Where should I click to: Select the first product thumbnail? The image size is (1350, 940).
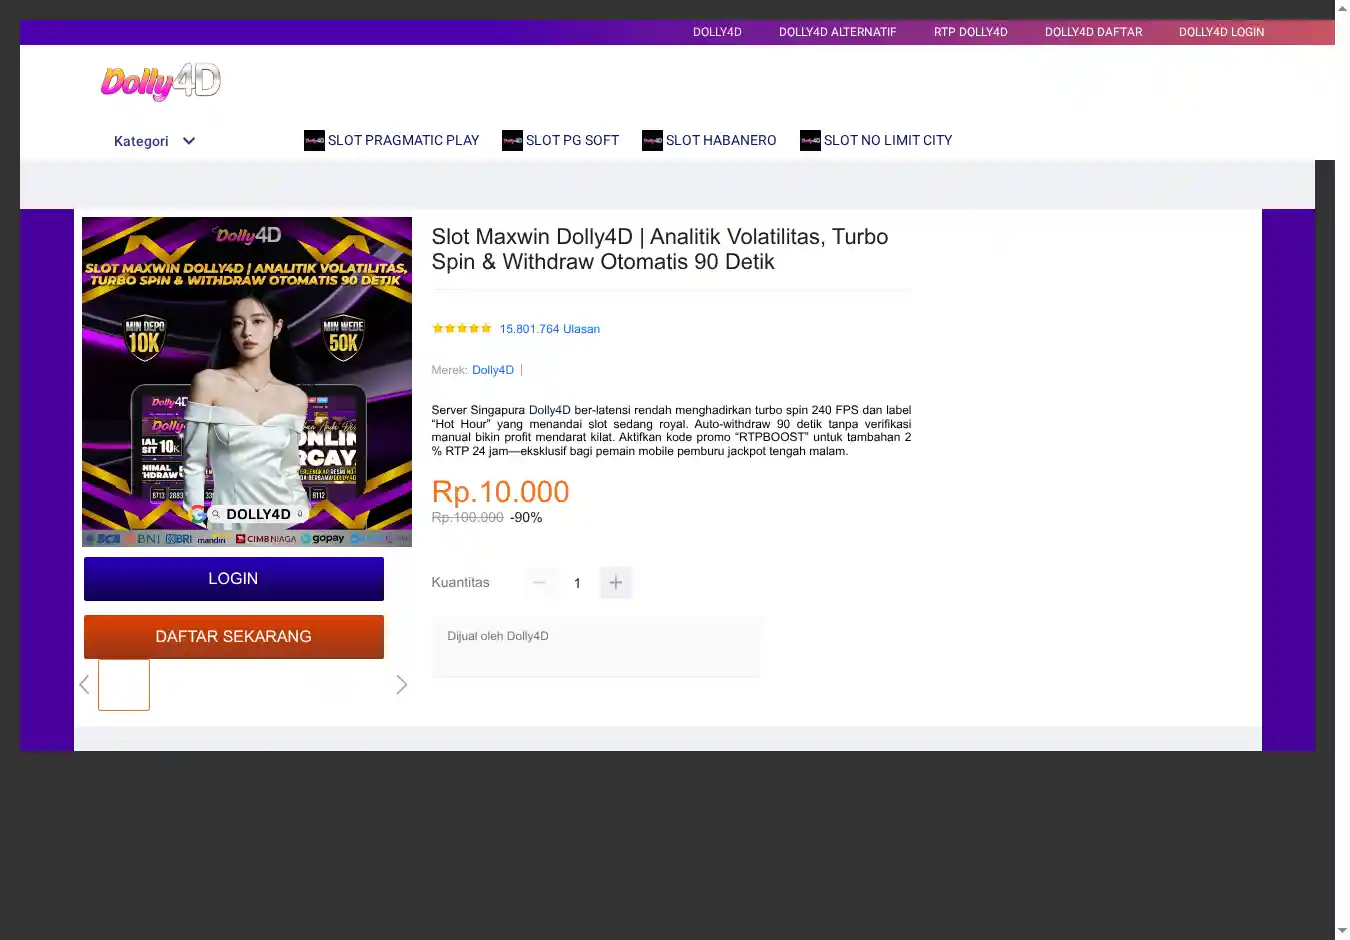click(124, 685)
